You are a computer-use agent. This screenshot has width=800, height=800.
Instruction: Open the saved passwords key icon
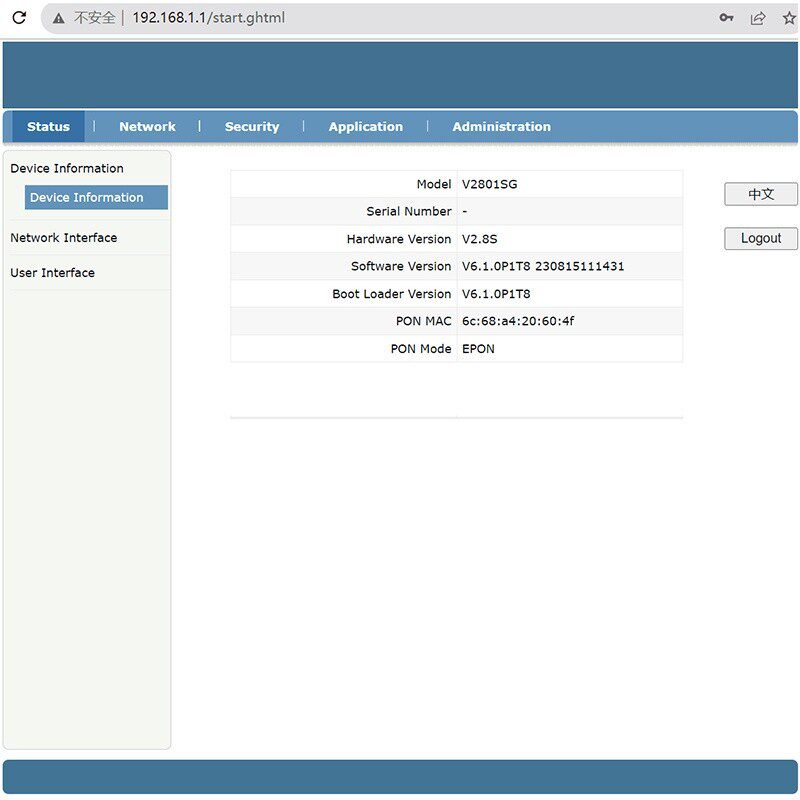point(726,17)
